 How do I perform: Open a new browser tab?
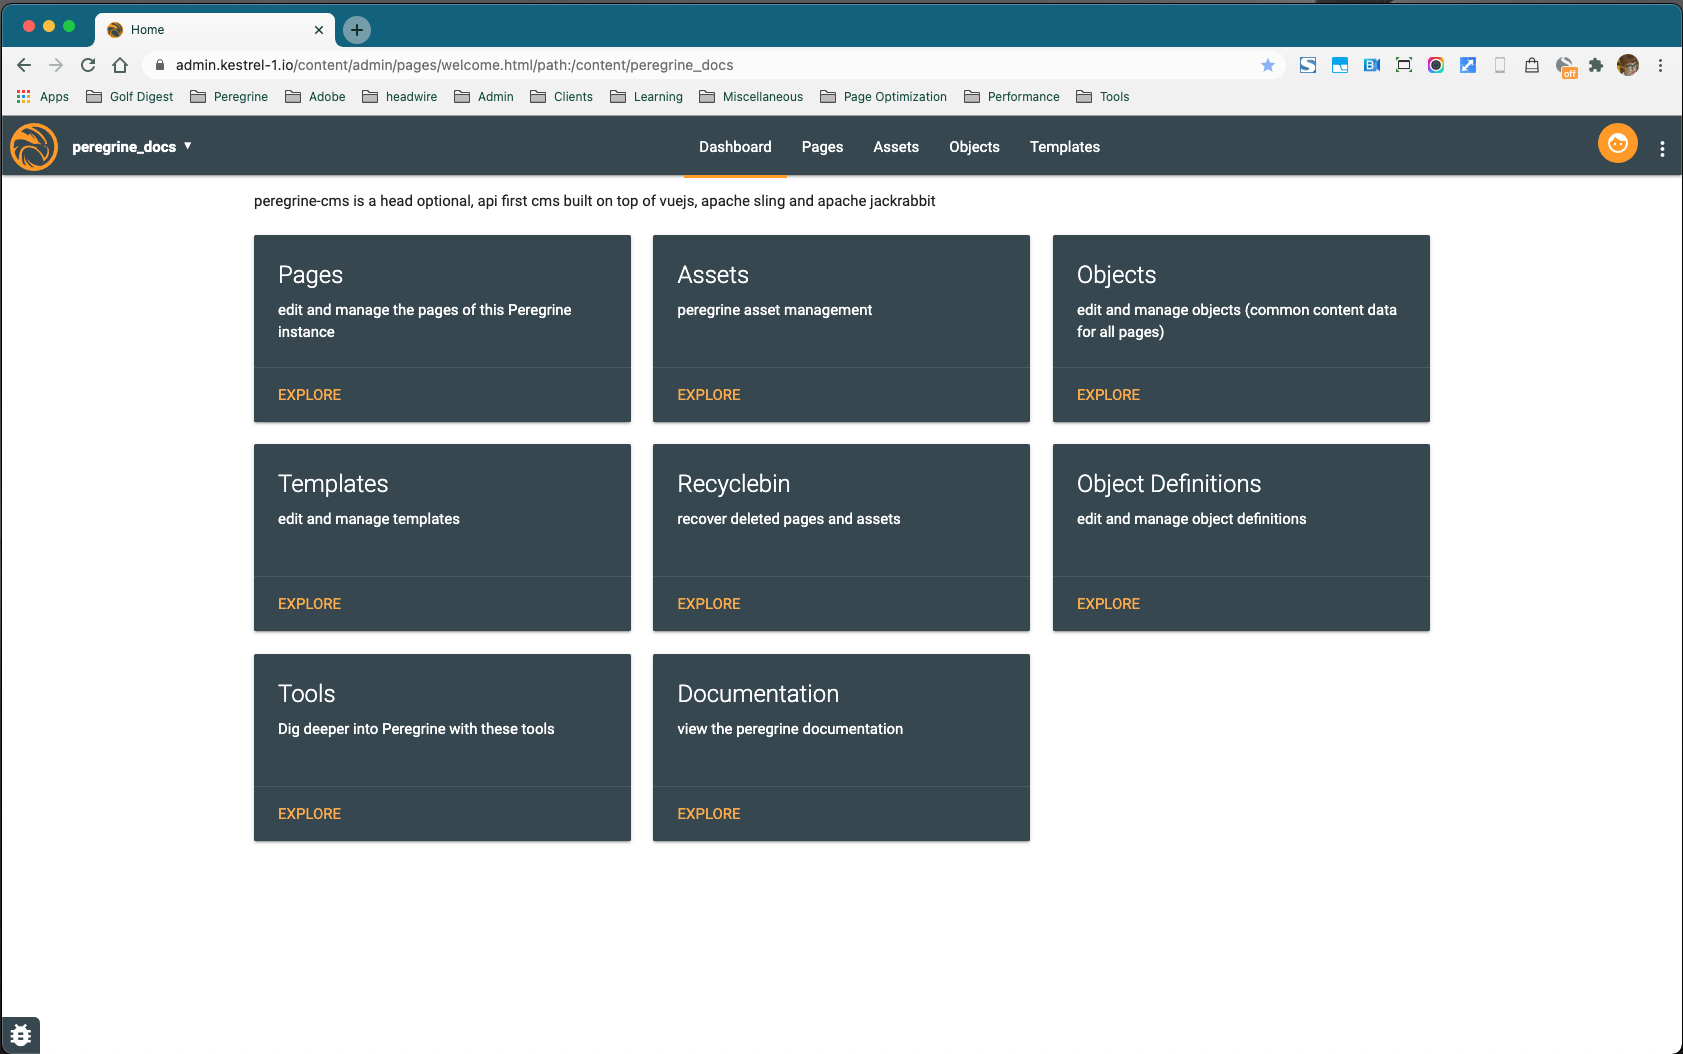tap(357, 30)
